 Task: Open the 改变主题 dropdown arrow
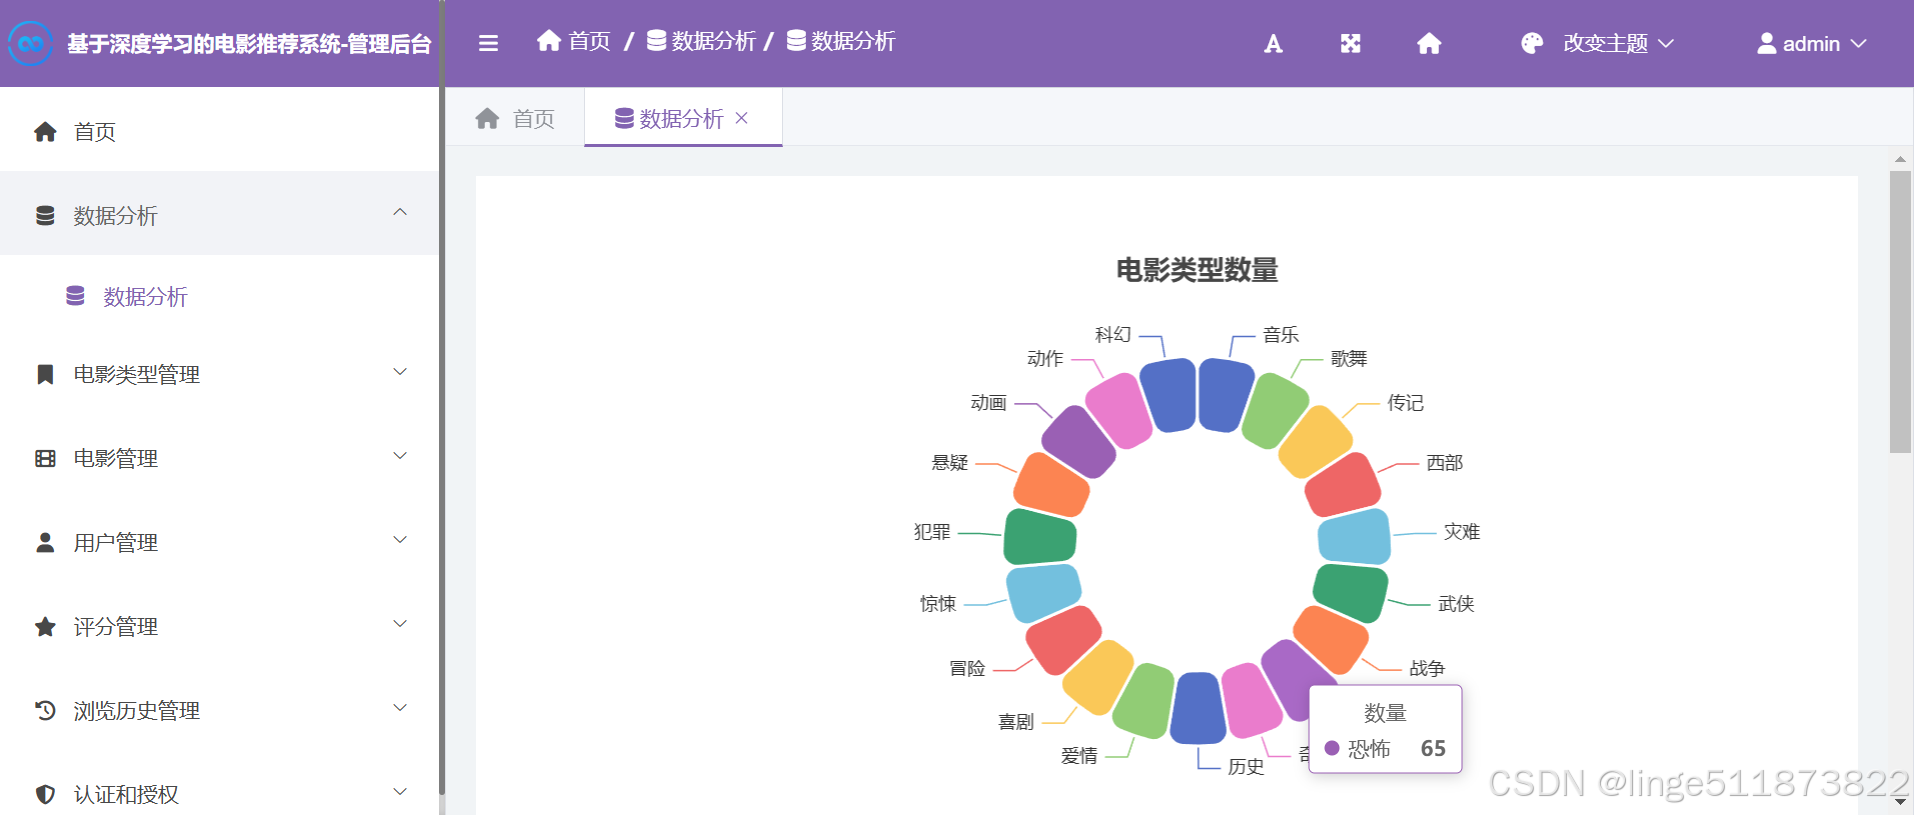tap(1666, 43)
